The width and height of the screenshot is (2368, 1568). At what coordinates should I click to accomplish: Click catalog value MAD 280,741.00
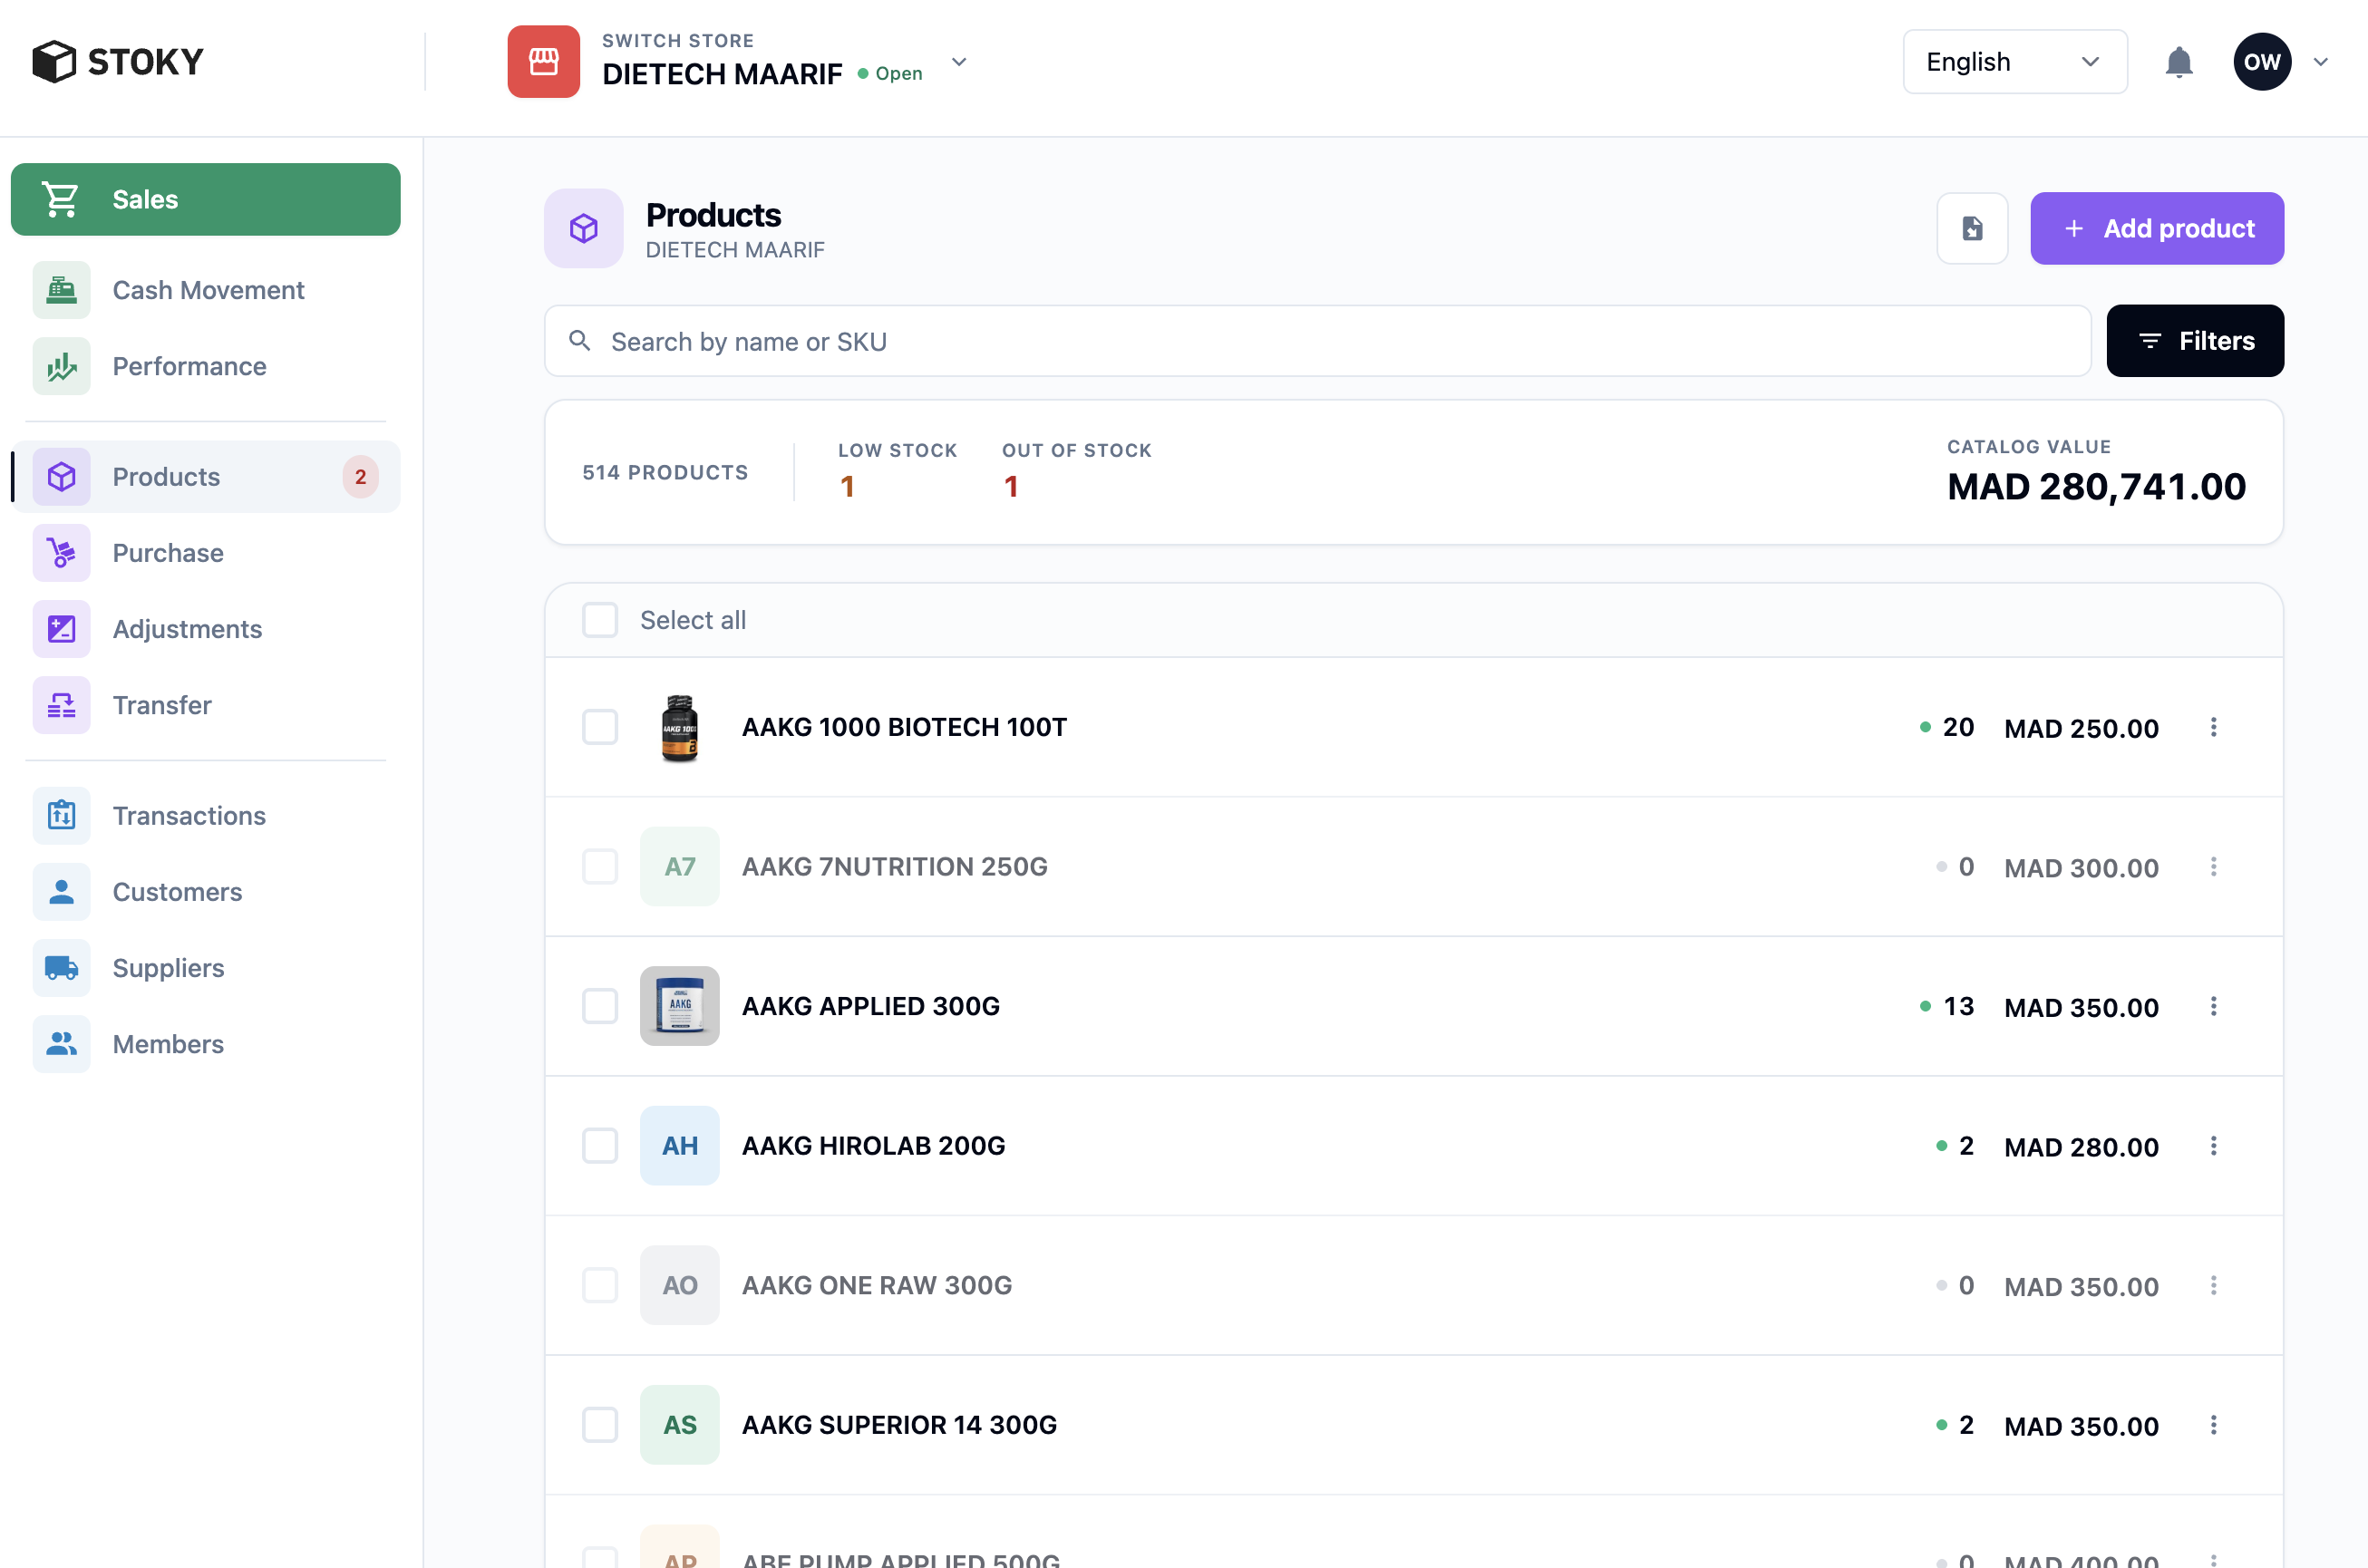tap(2096, 487)
